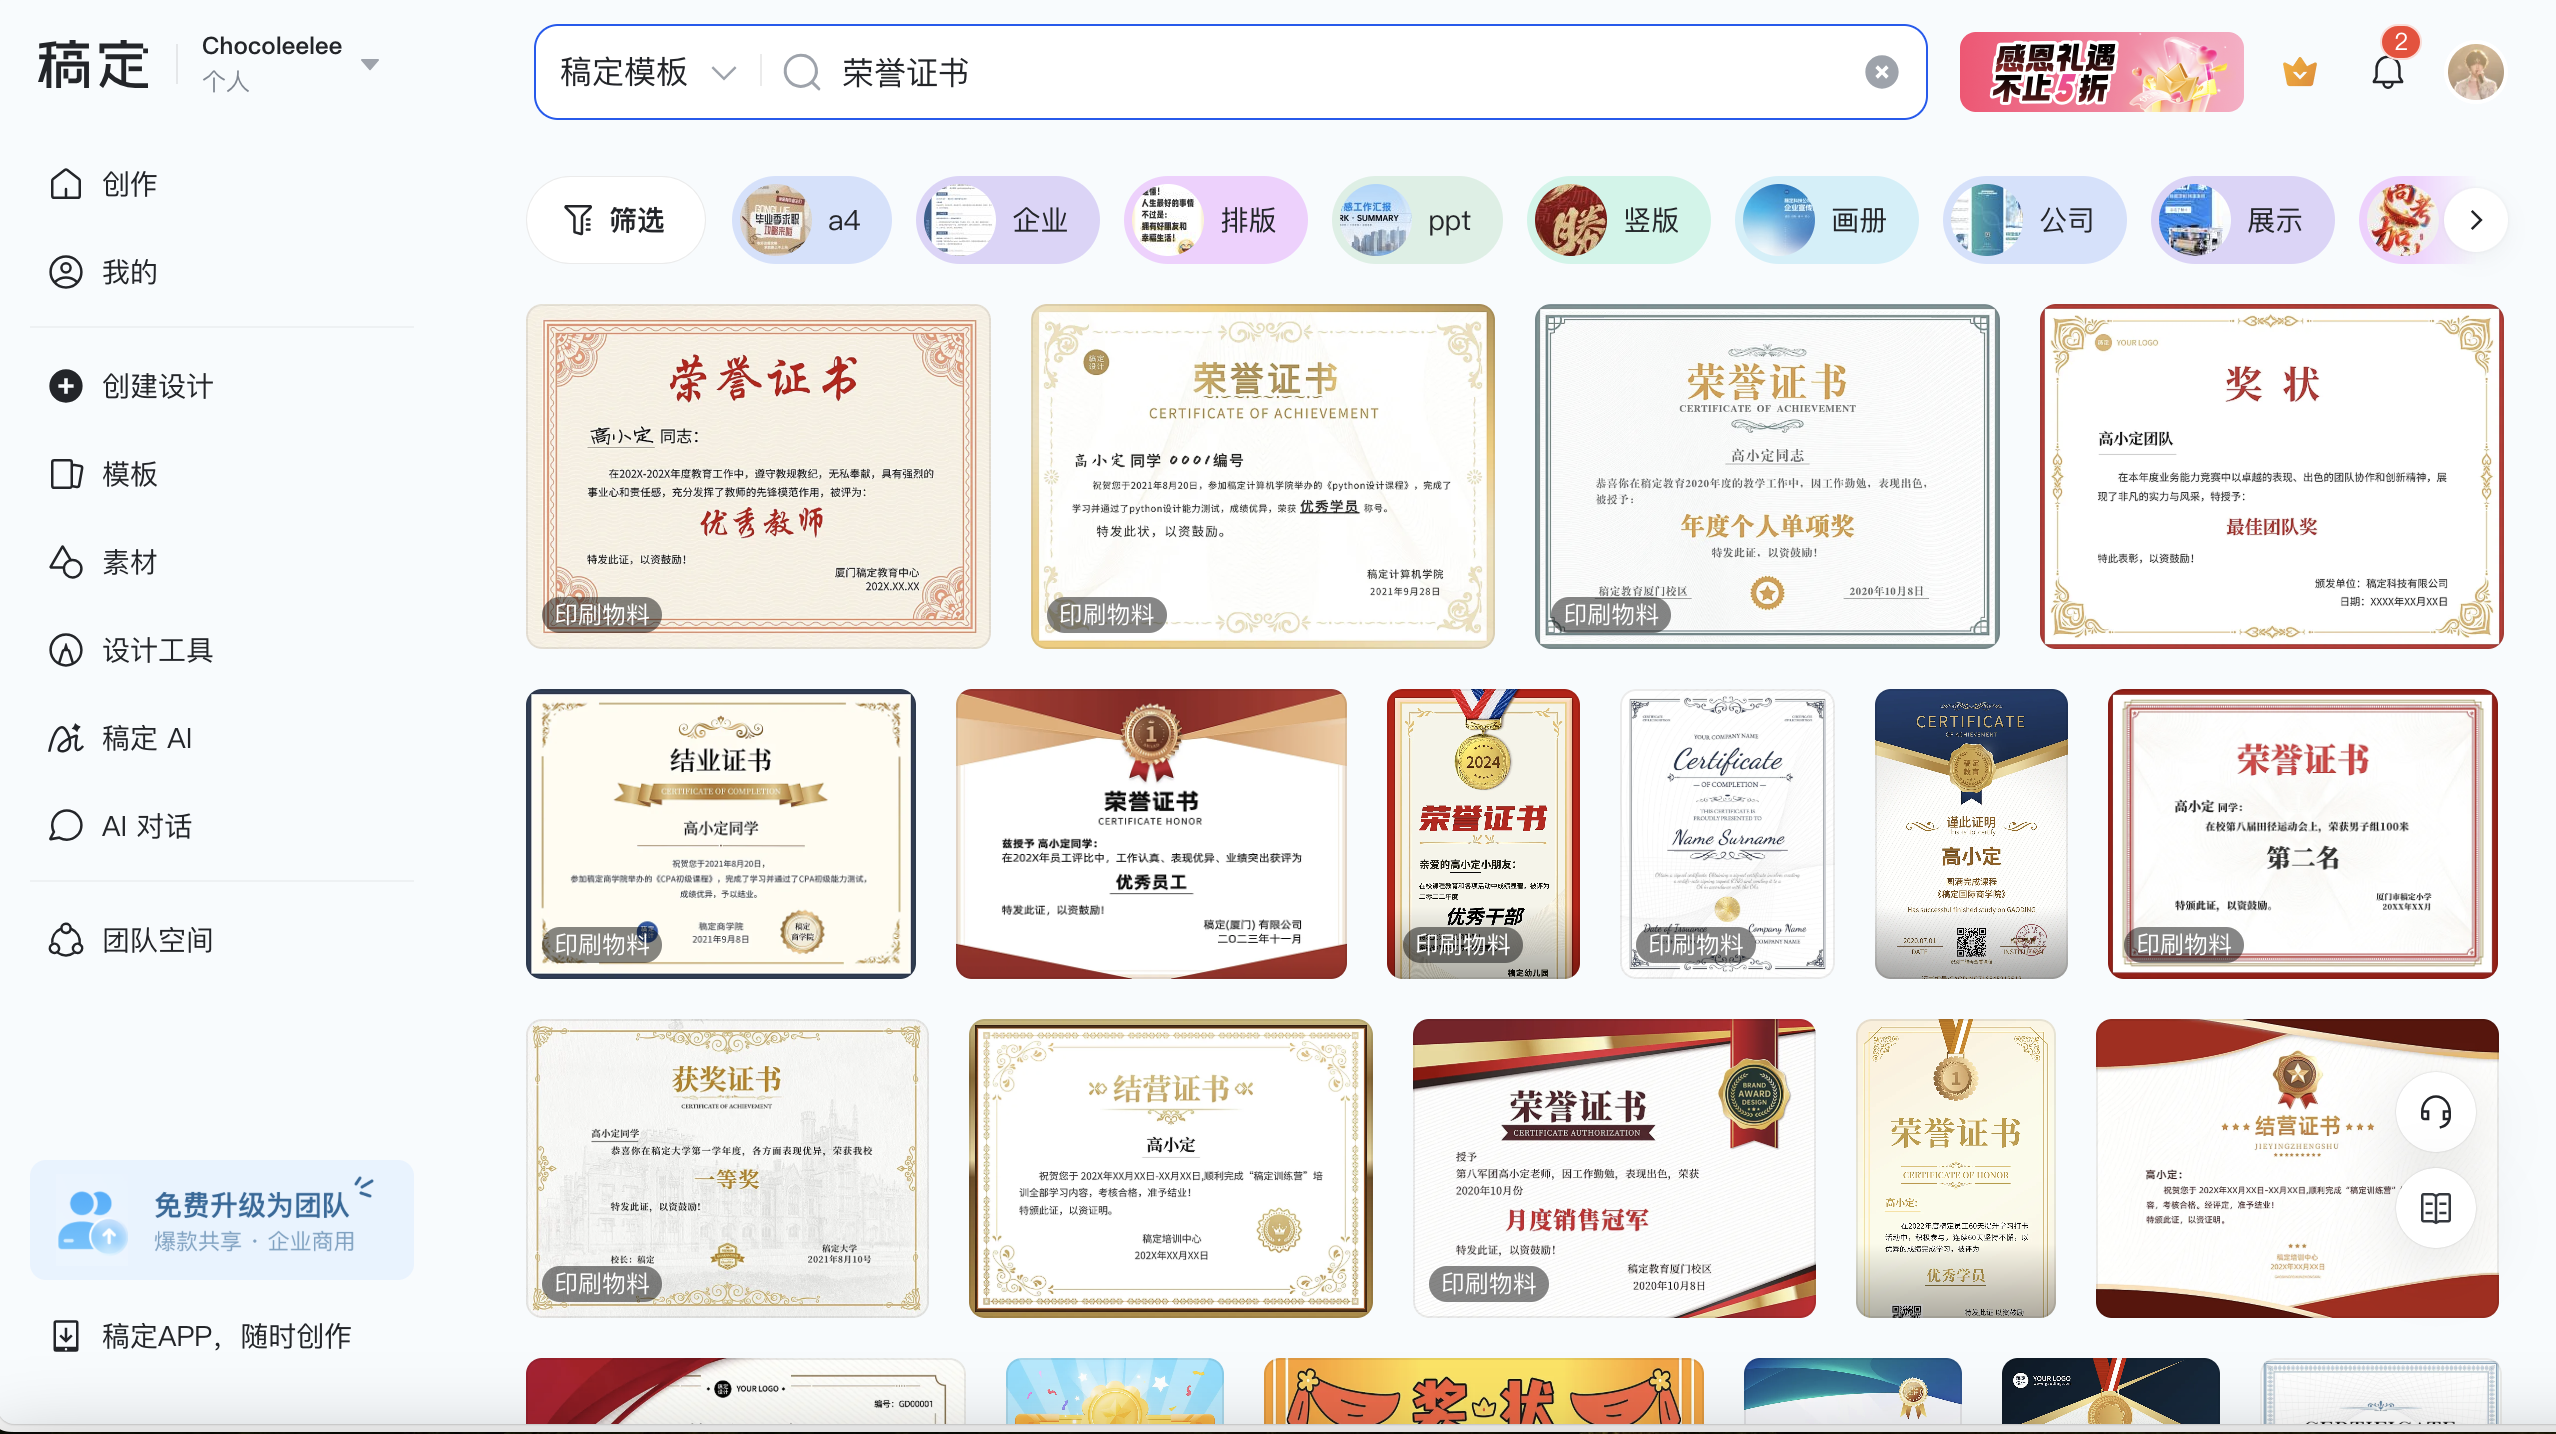Expand the Chocoleelee account dropdown
The image size is (2556, 1434).
[370, 64]
